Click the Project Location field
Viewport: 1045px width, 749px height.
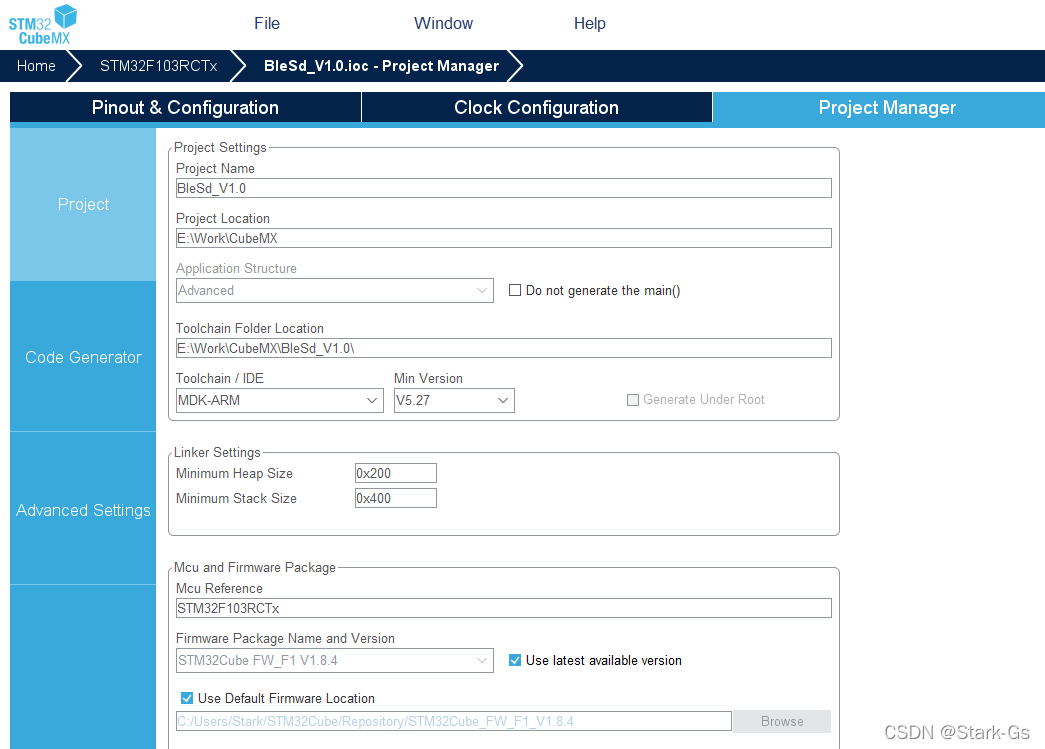(503, 238)
